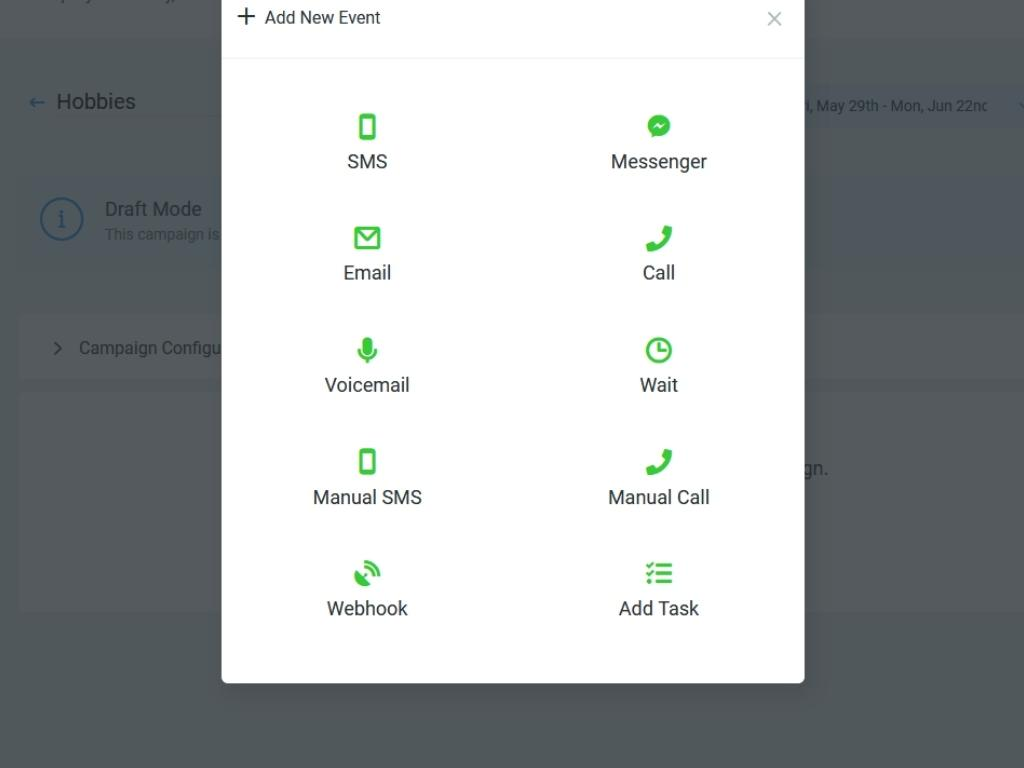Select the Call handset icon
This screenshot has width=1024, height=768.
point(658,238)
